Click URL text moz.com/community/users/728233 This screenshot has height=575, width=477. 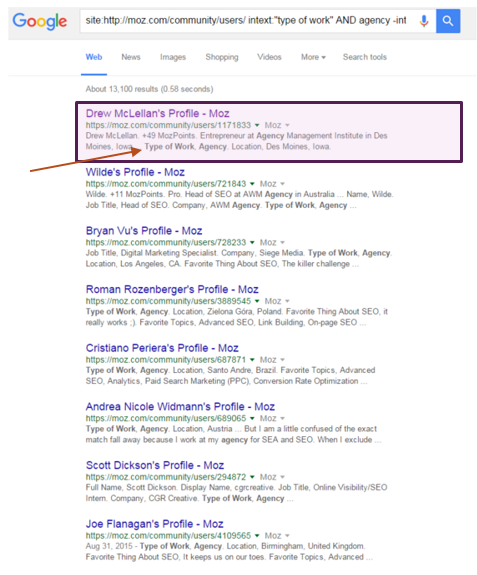click(x=166, y=242)
